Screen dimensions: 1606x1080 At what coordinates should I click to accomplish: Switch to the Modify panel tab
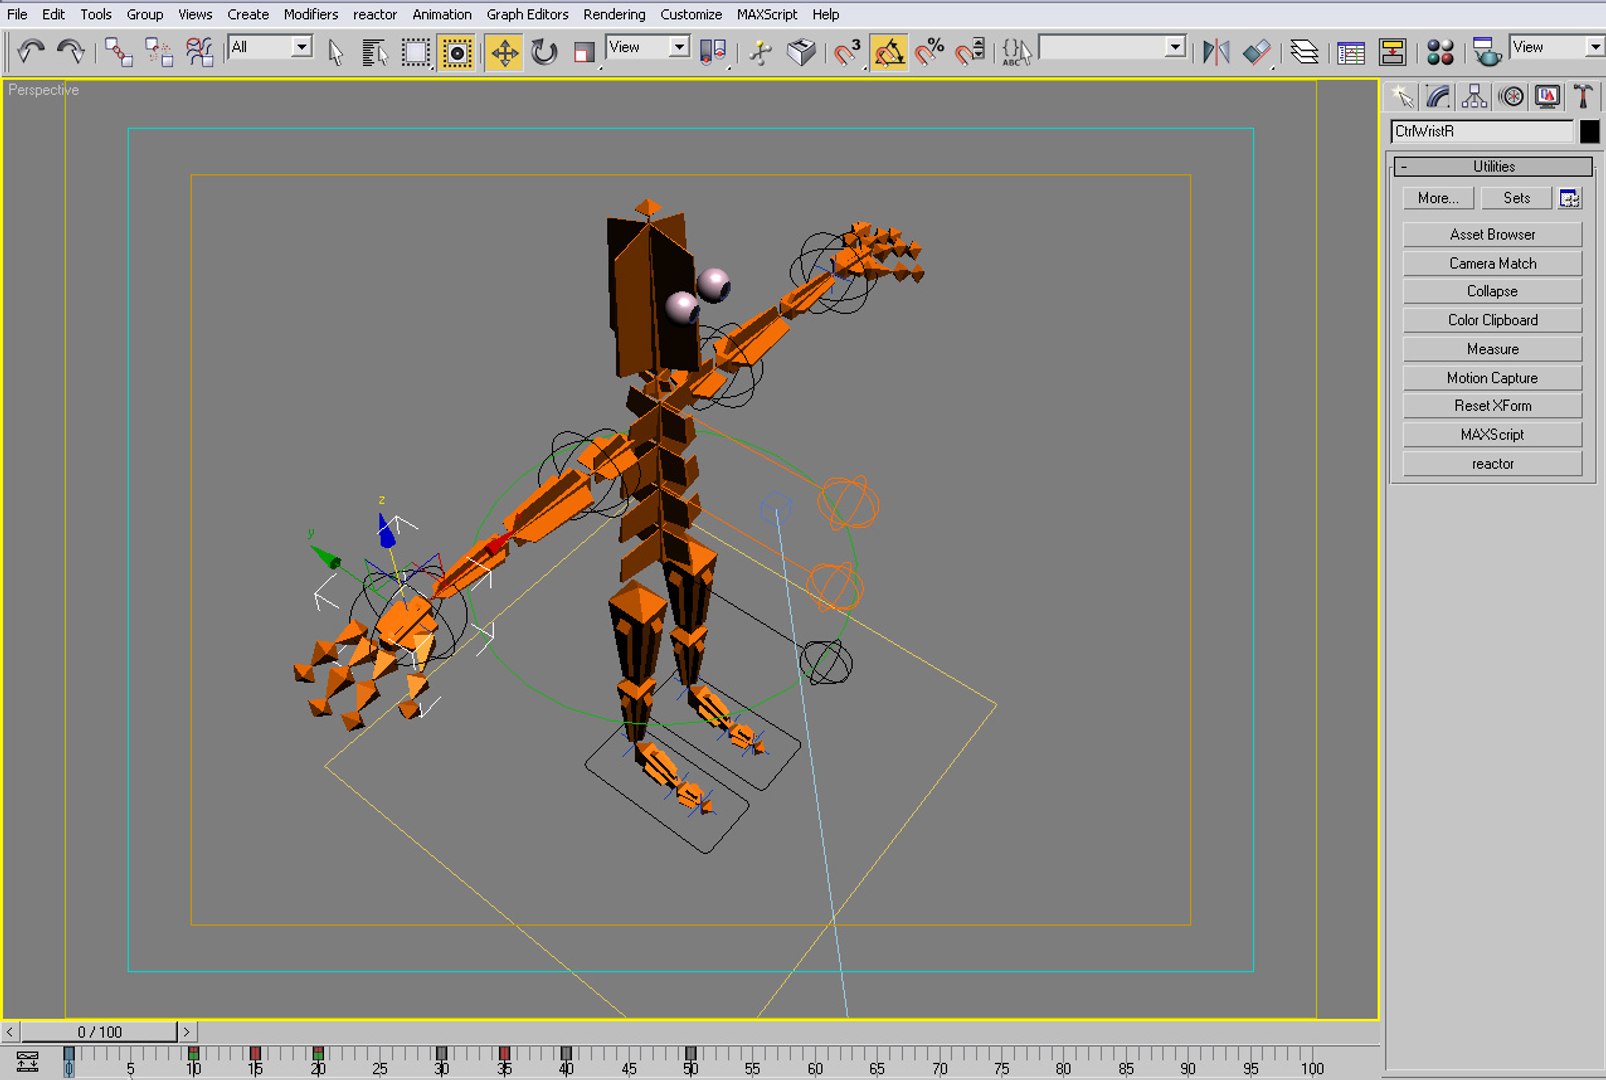[x=1438, y=96]
